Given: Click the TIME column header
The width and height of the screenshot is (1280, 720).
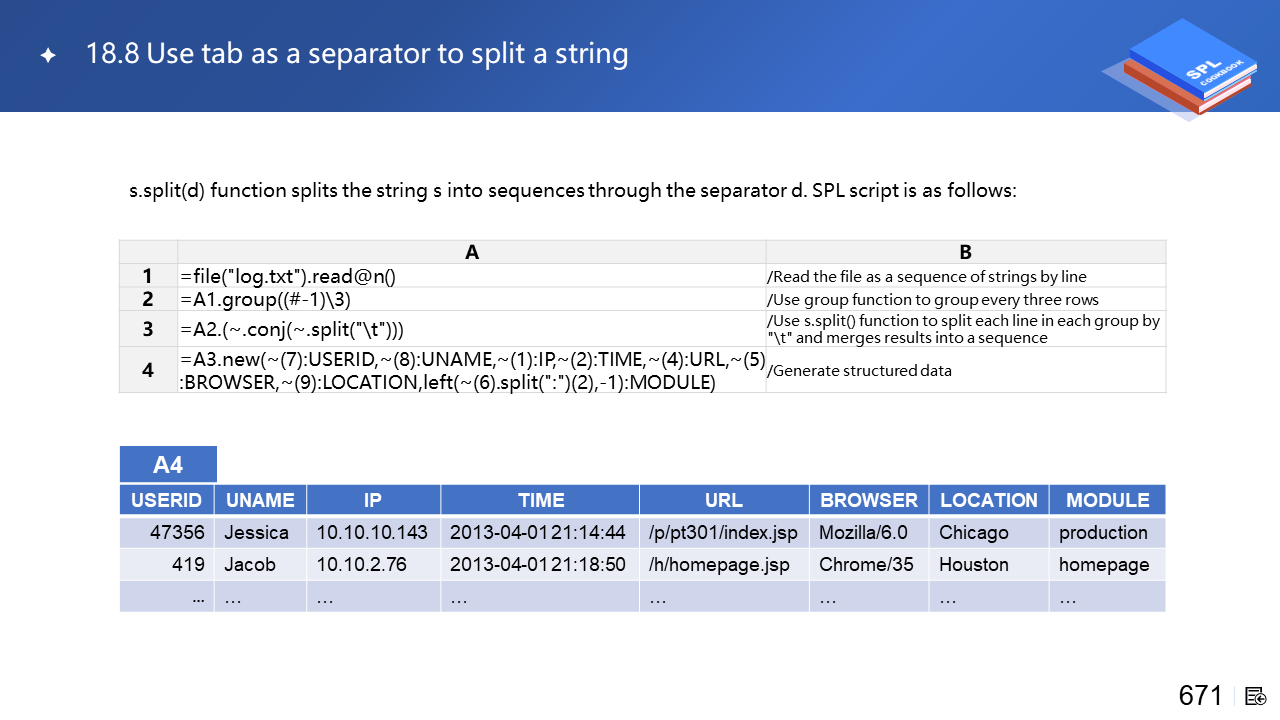Looking at the screenshot, I should pos(541,500).
